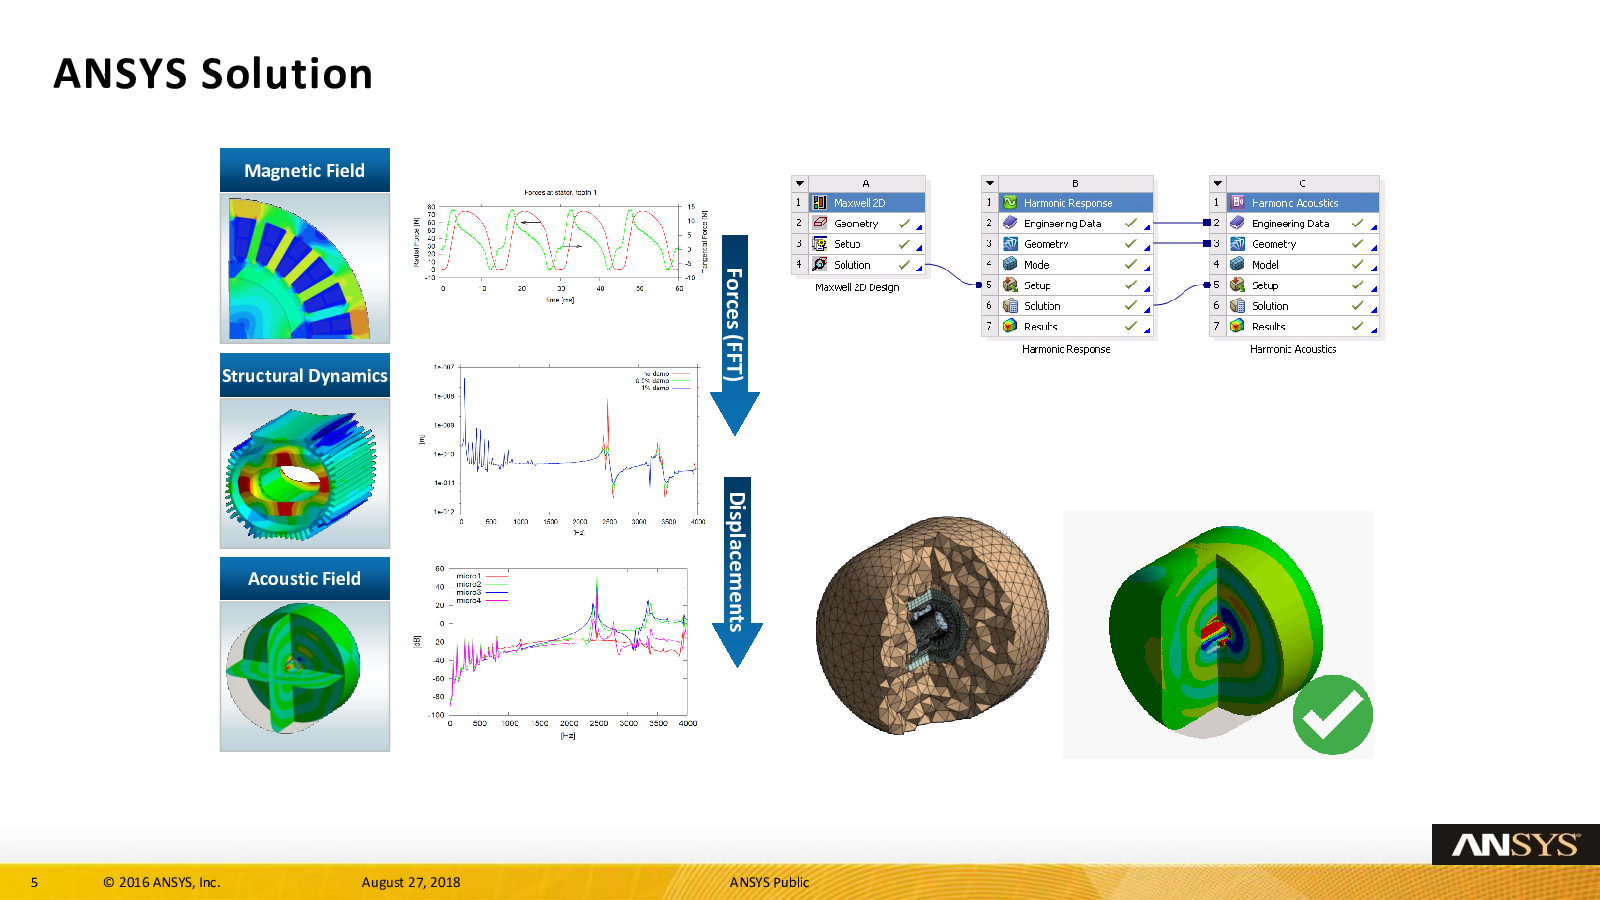Click Setup icon in Harmonic Acoustics system
Viewport: 1600px width, 900px height.
(1238, 285)
